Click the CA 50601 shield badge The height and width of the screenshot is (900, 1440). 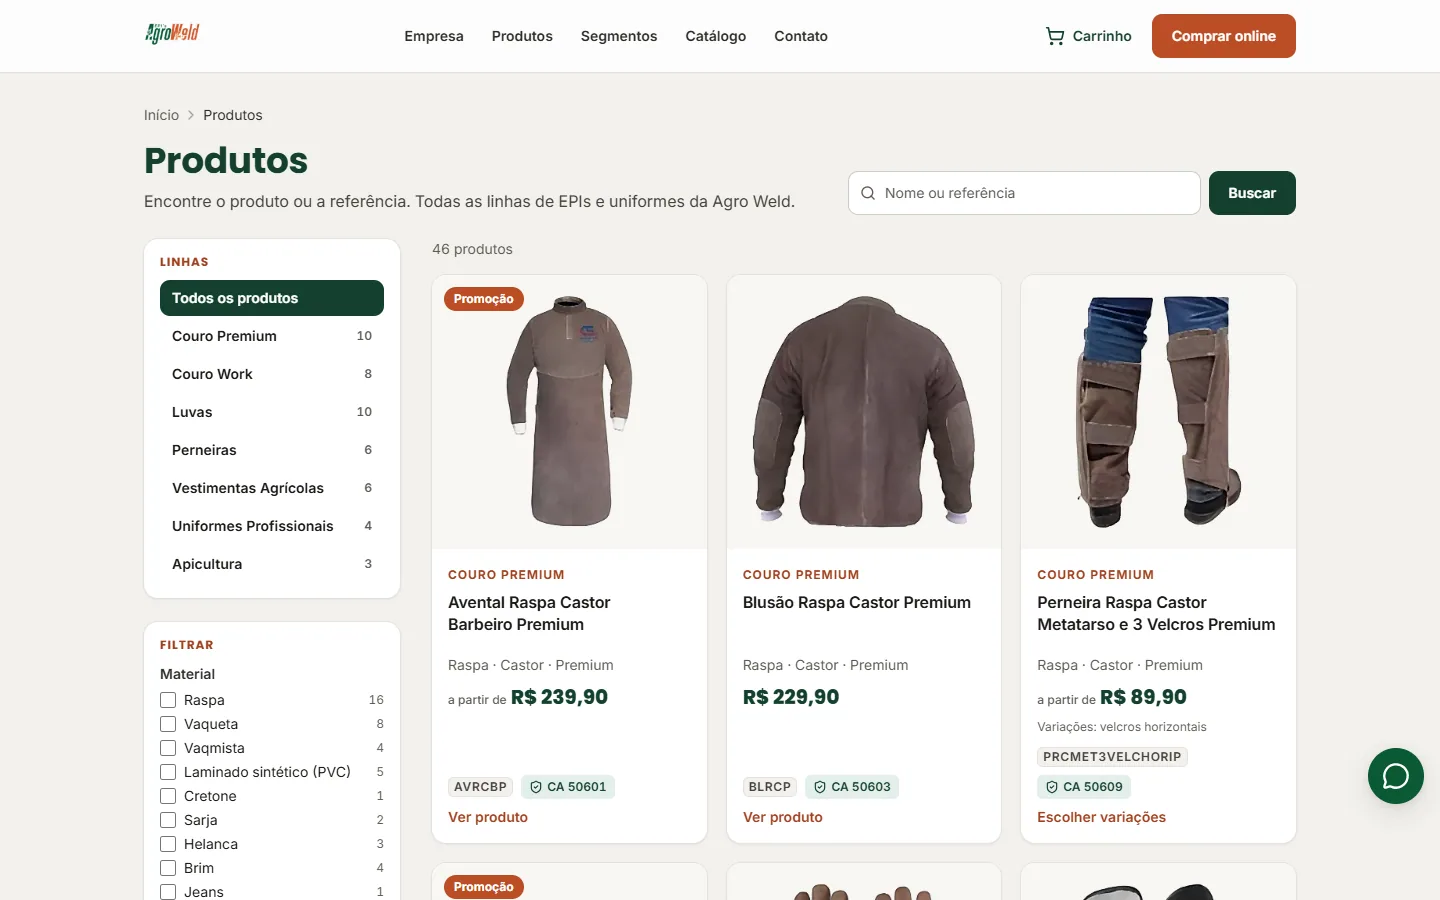tap(568, 787)
